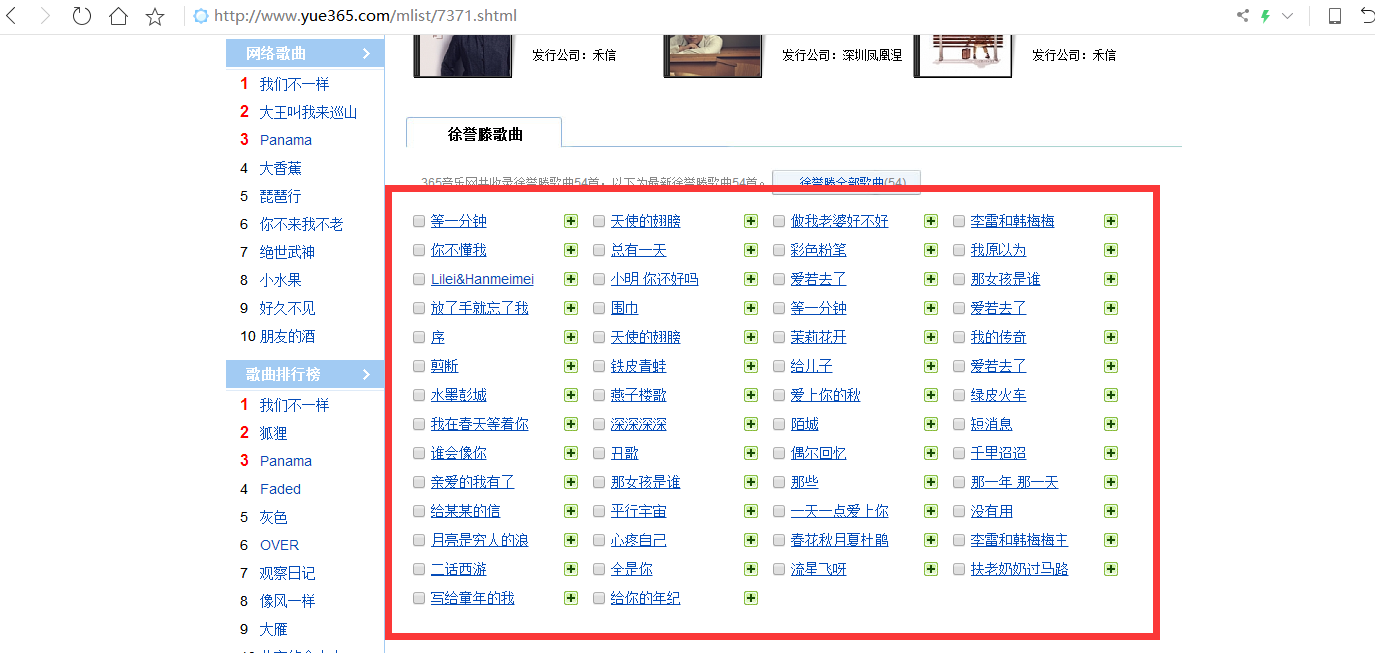Viewport: 1375px width, 653px height.
Task: Click the green plus next to 你不懂我
Action: (x=571, y=250)
